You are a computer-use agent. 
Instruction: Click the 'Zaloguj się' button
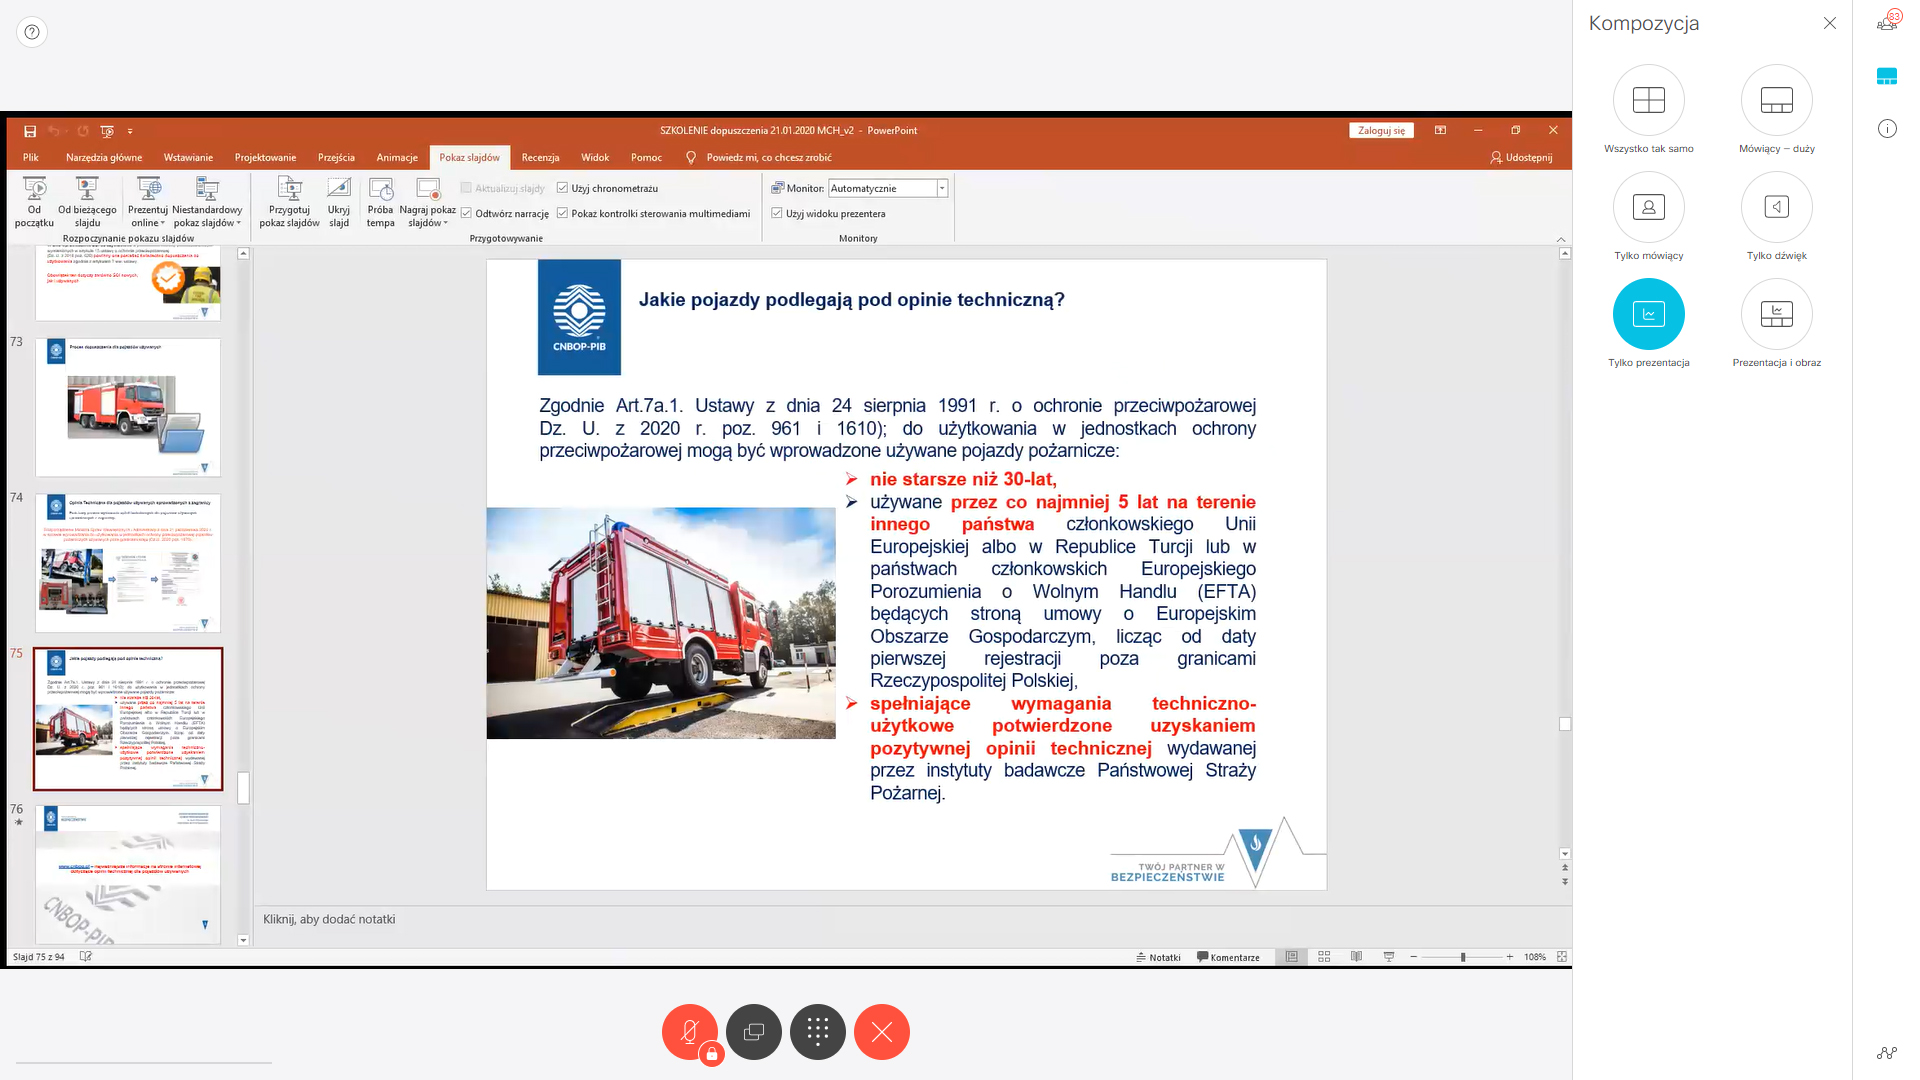click(1381, 130)
